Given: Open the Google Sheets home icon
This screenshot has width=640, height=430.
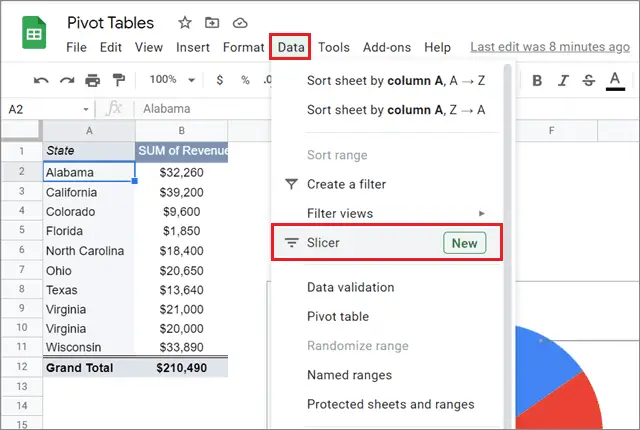Looking at the screenshot, I should coord(34,33).
